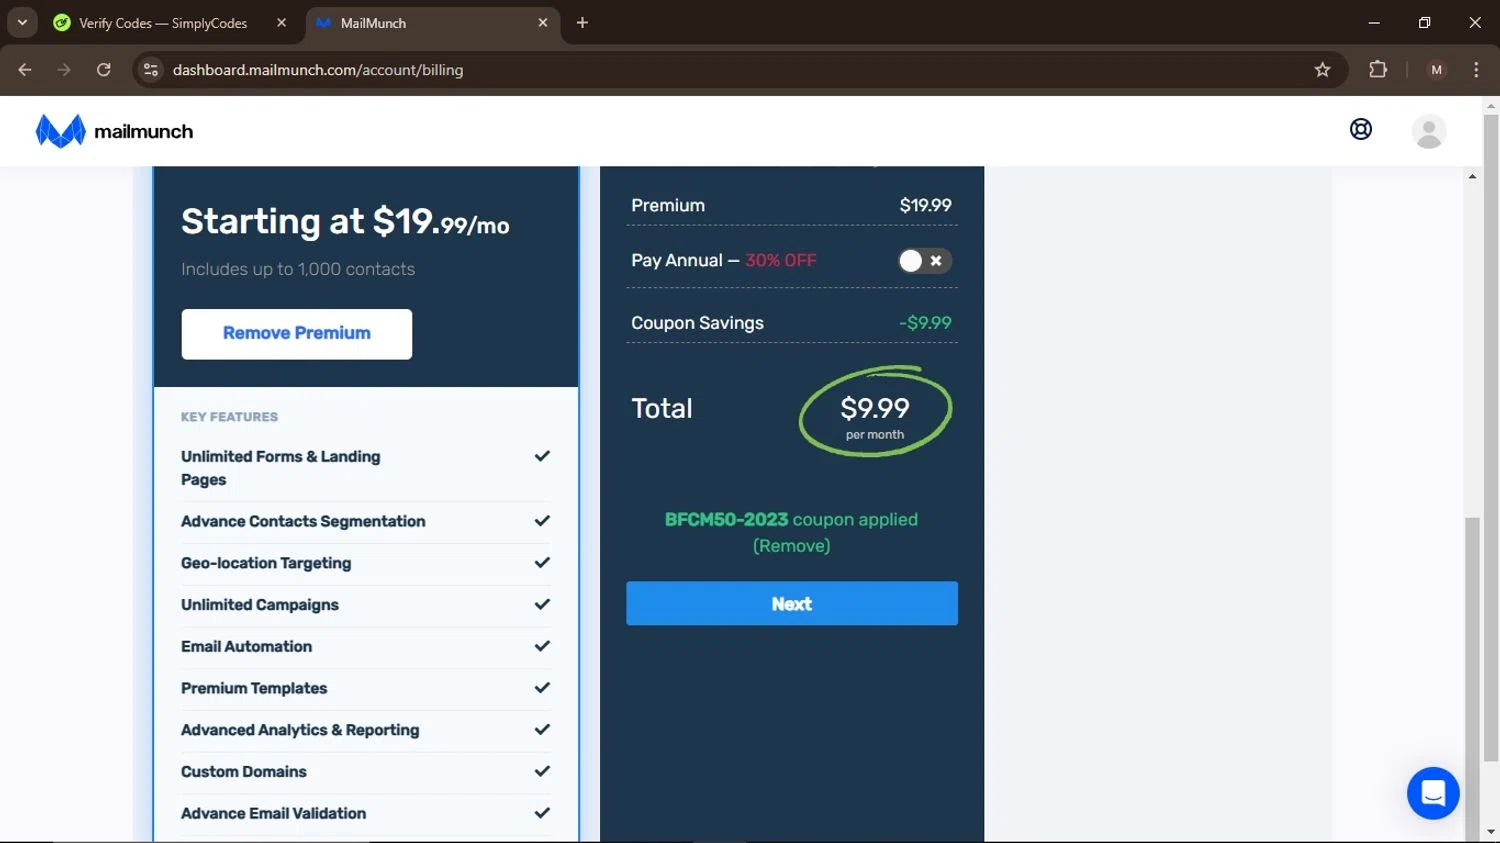Click 'BFCM50-2023' coupon code text

click(726, 520)
